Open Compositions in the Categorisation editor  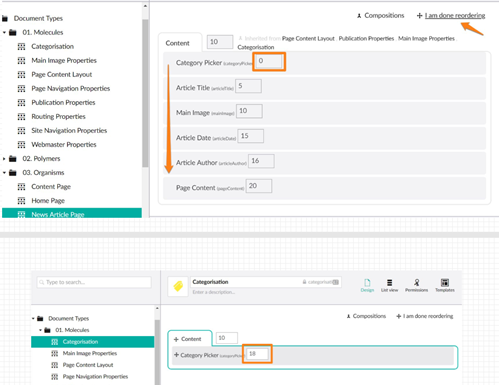click(369, 316)
